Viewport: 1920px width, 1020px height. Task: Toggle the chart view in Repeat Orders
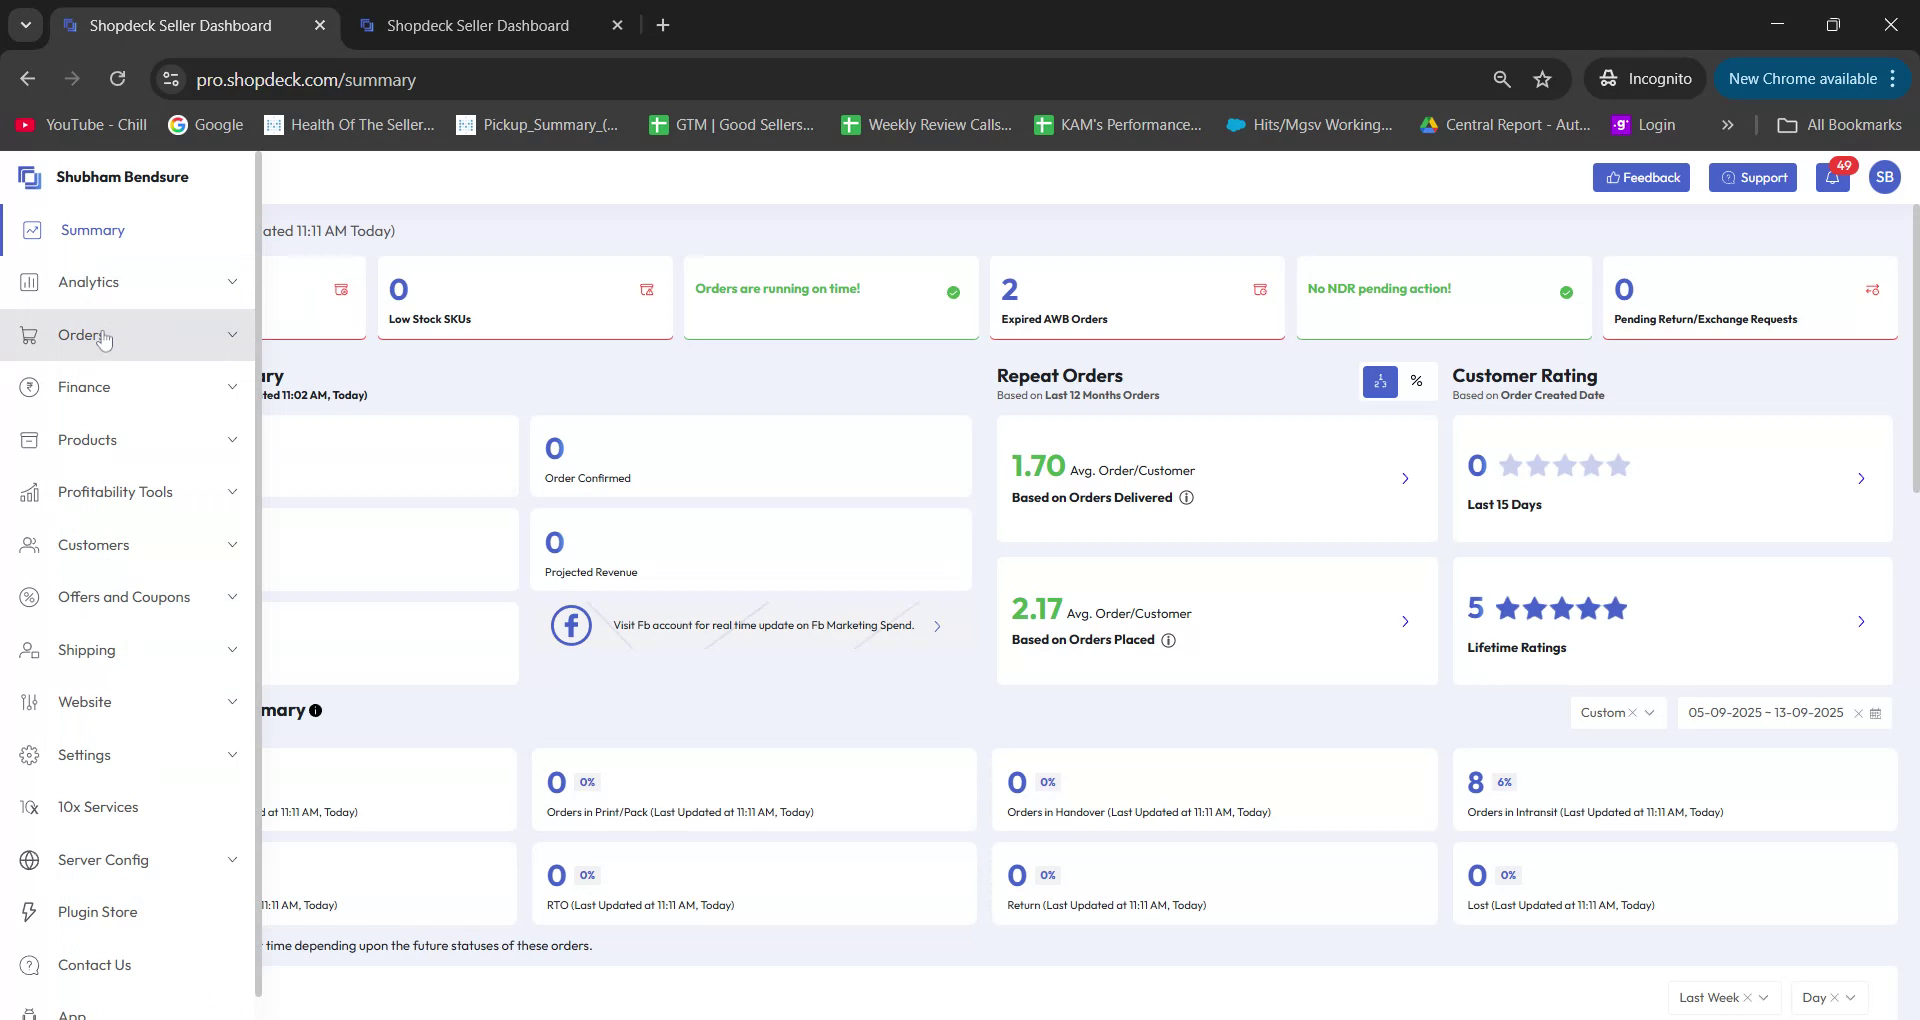coord(1380,381)
